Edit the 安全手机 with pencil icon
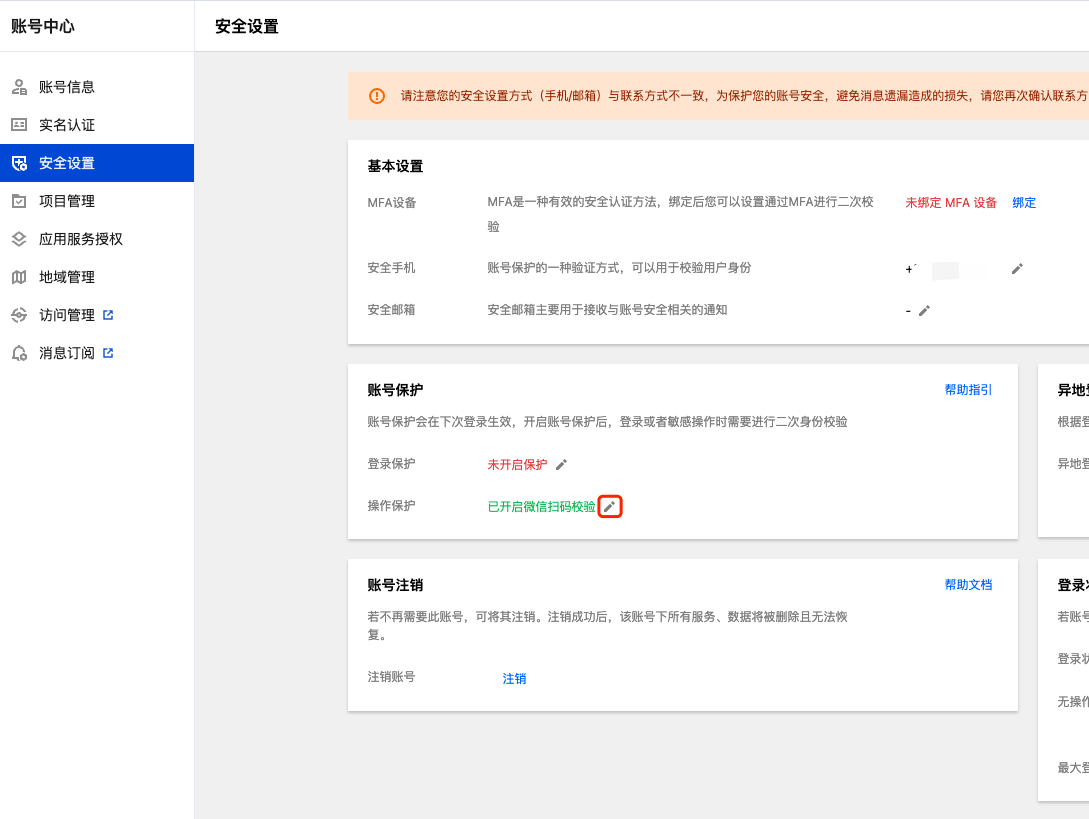 point(1017,269)
